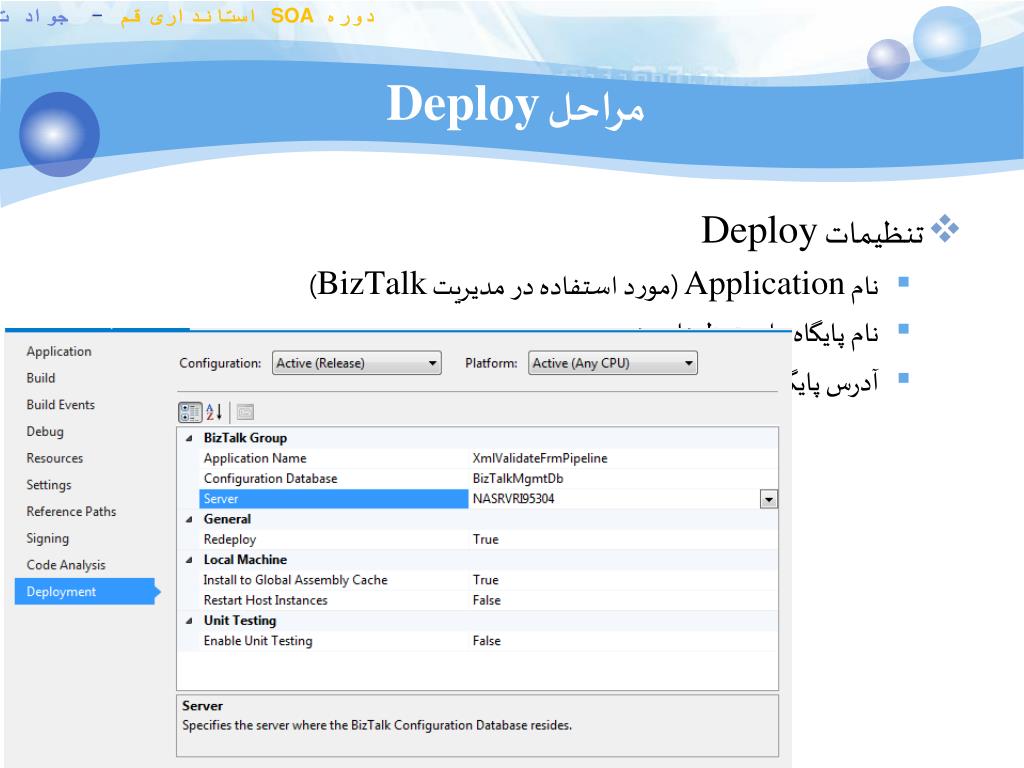Open the Build tab
Viewport: 1024px width, 768px height.
coord(40,378)
